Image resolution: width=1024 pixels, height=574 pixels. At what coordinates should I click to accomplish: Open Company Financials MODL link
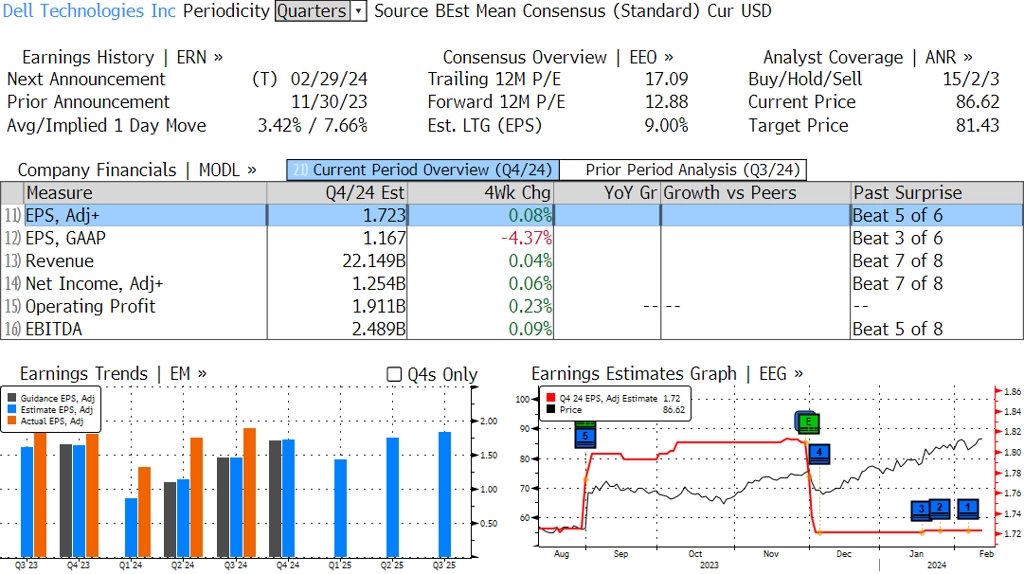136,170
